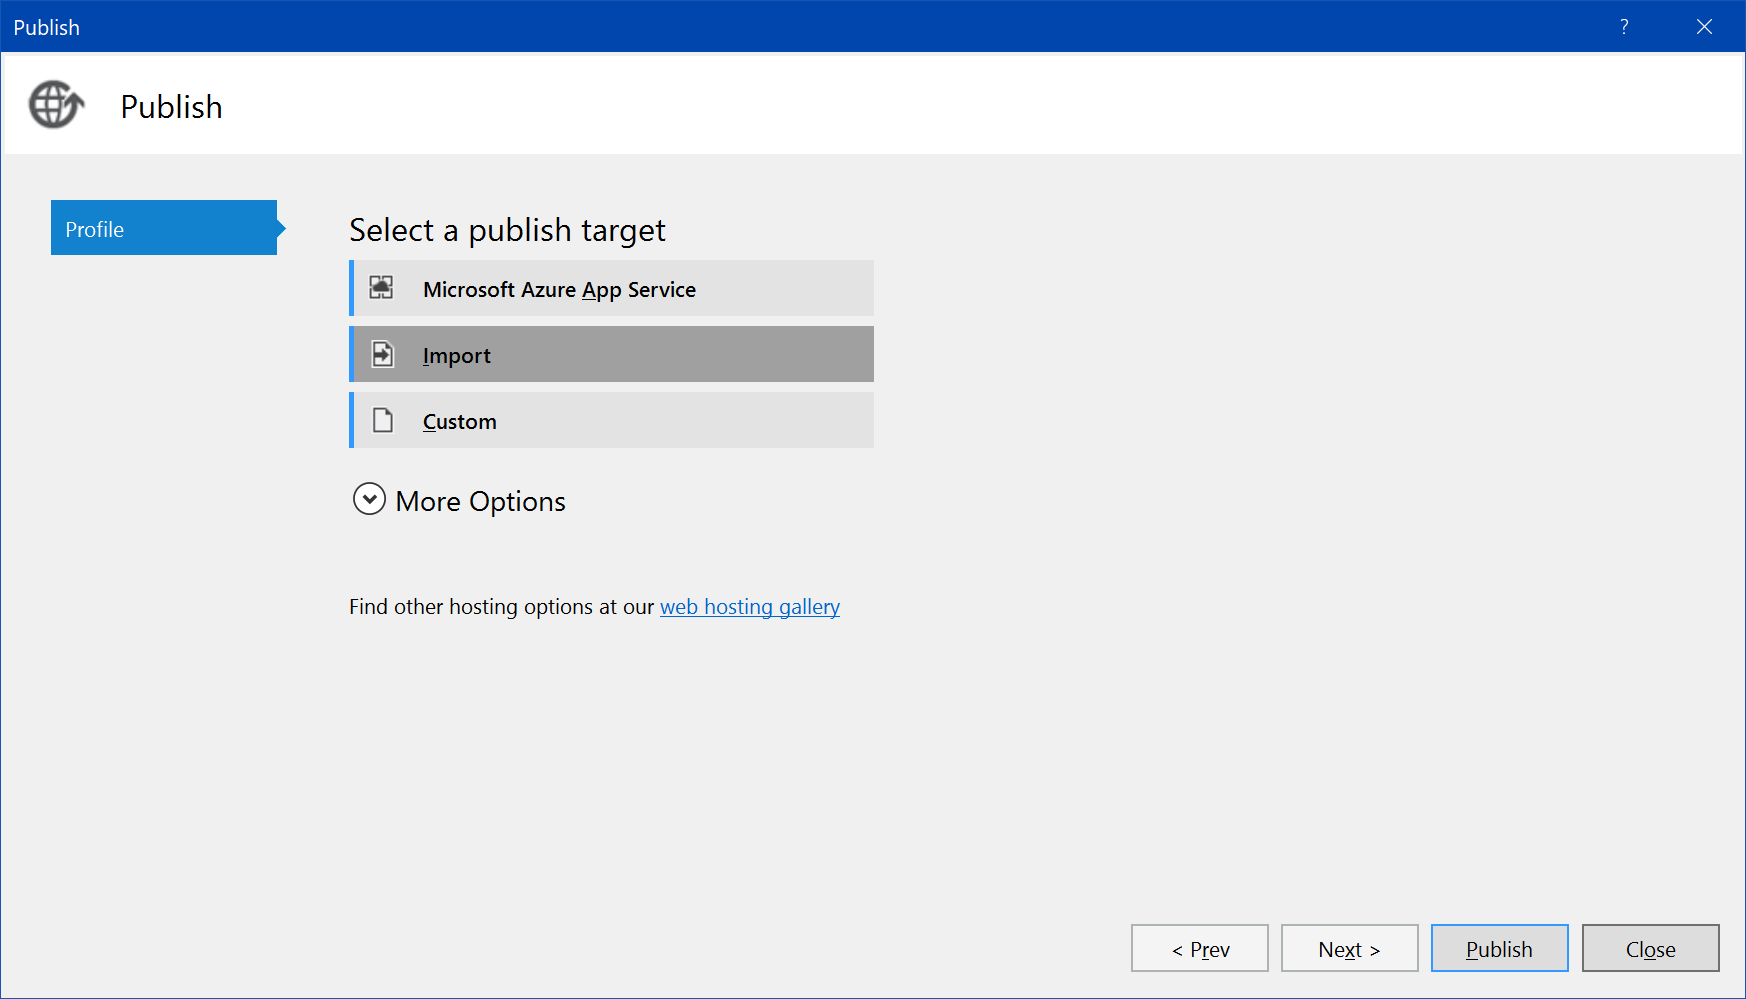
Task: Dismiss the dialog with the Close button
Action: [x=1650, y=948]
